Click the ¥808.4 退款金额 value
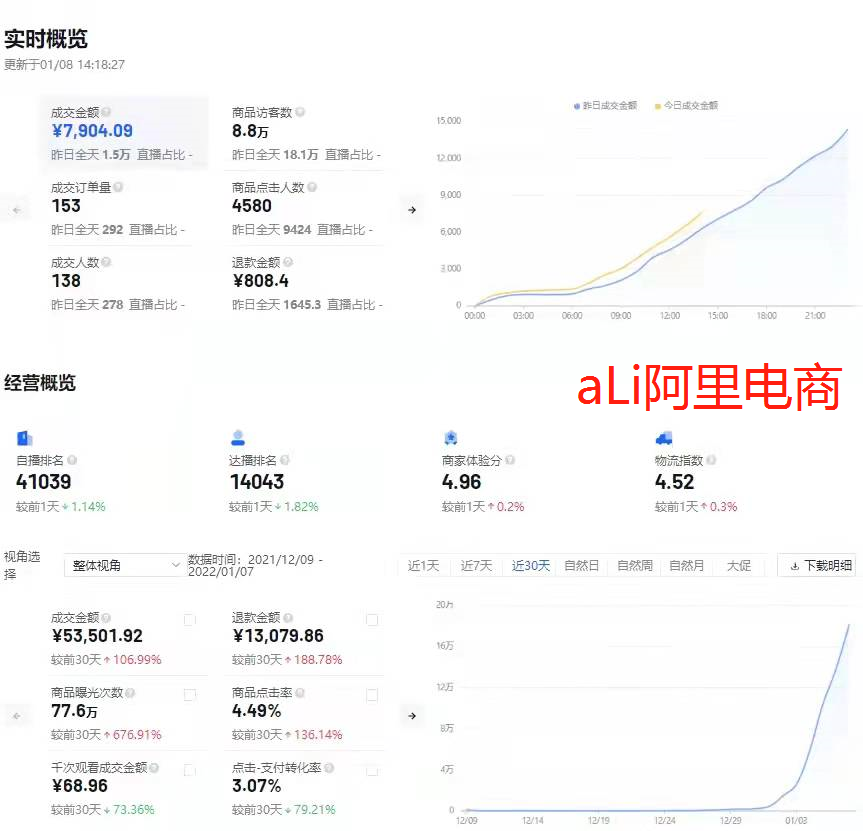Screen dimensions: 863x831 click(x=260, y=281)
